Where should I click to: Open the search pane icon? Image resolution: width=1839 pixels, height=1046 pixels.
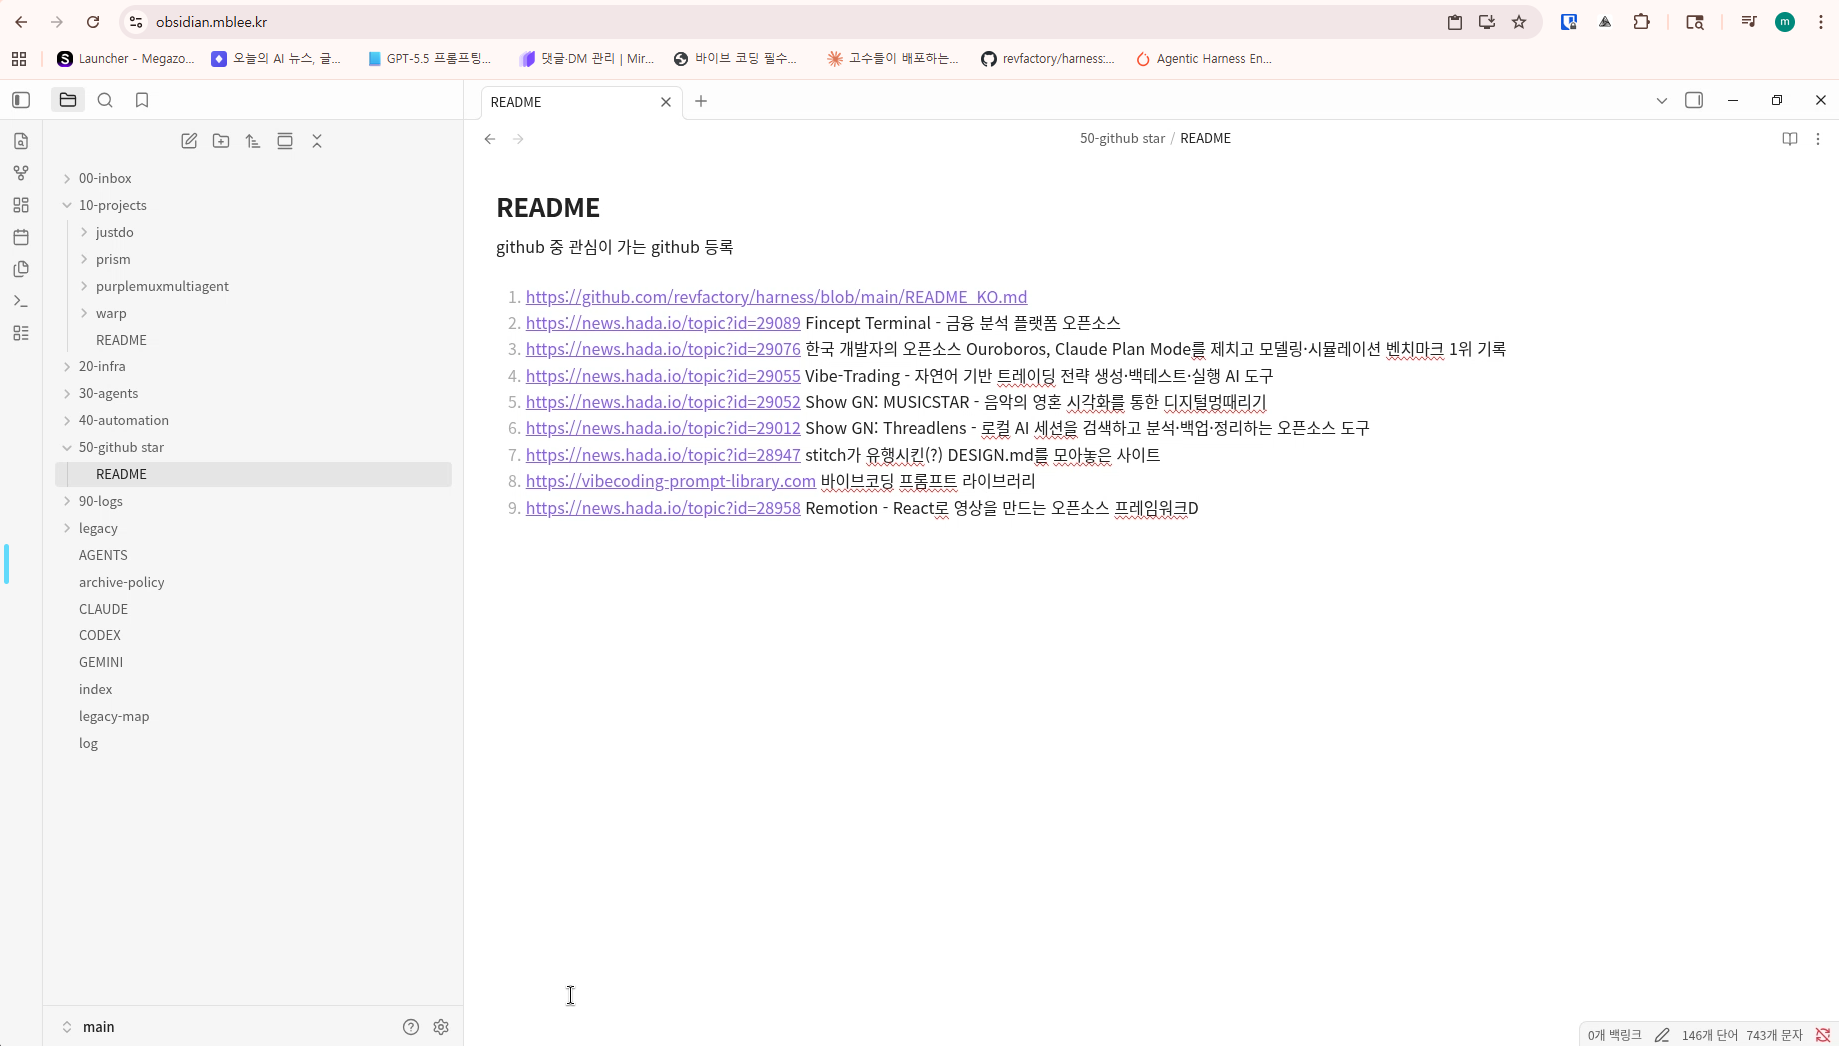click(x=105, y=100)
